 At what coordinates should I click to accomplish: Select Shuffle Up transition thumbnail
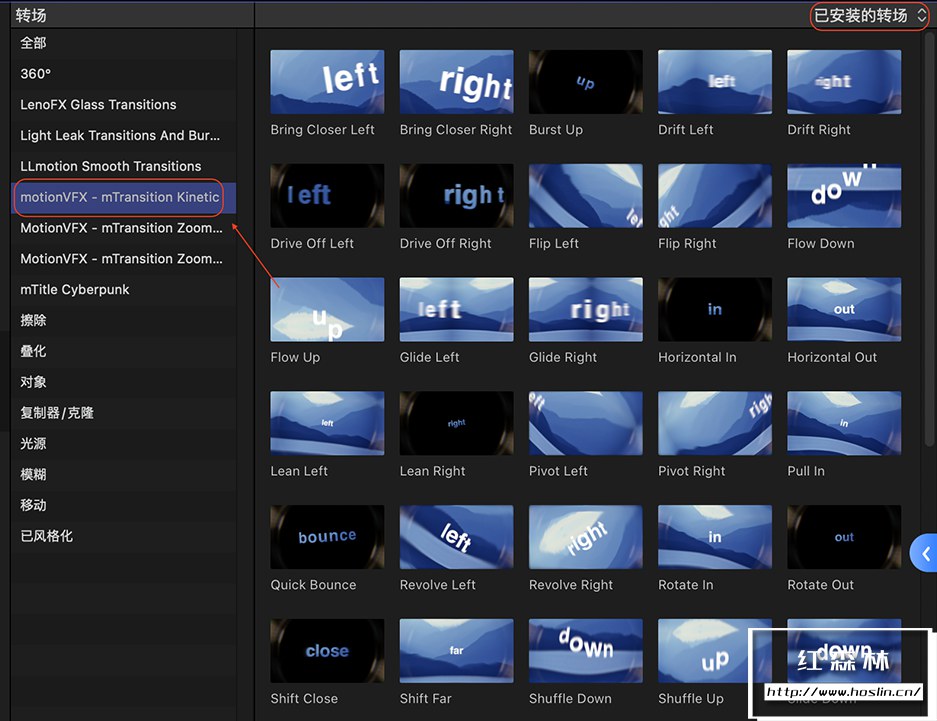pyautogui.click(x=715, y=651)
